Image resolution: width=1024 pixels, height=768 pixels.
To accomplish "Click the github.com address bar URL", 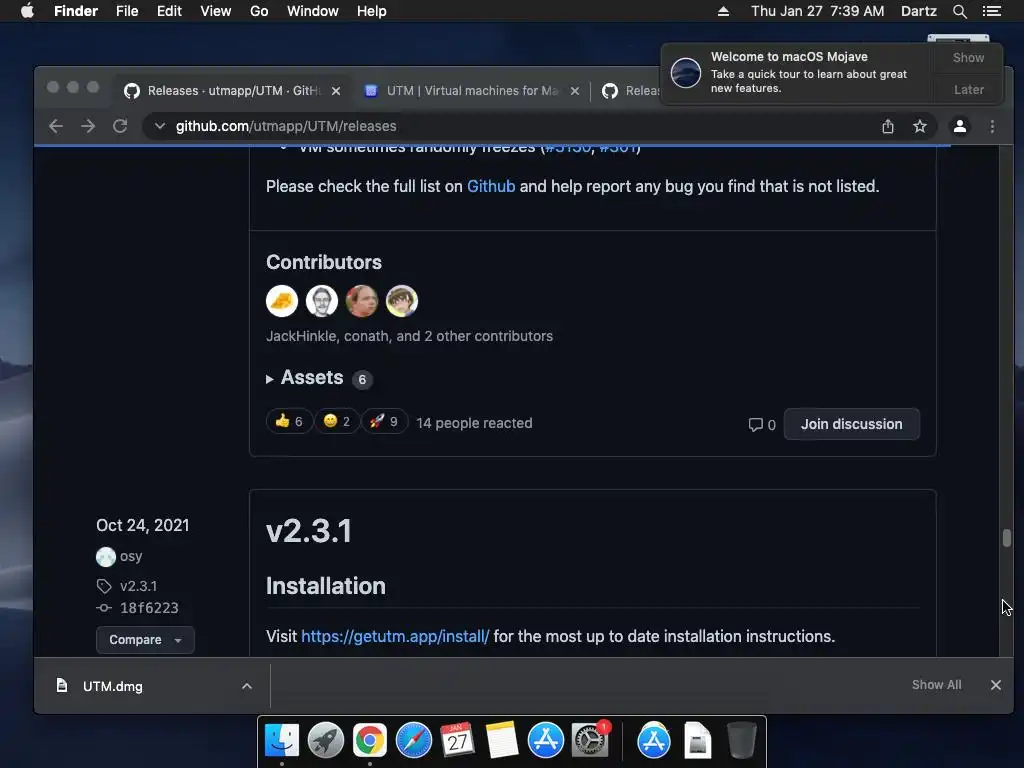I will click(286, 126).
